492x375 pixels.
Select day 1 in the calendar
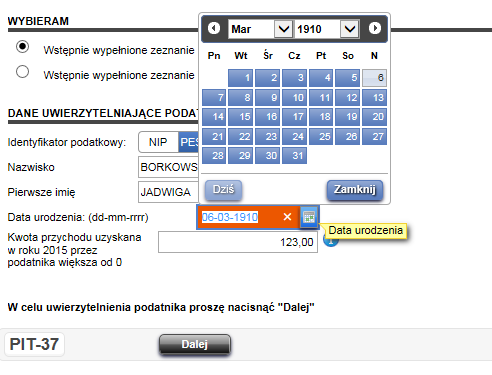(x=241, y=78)
